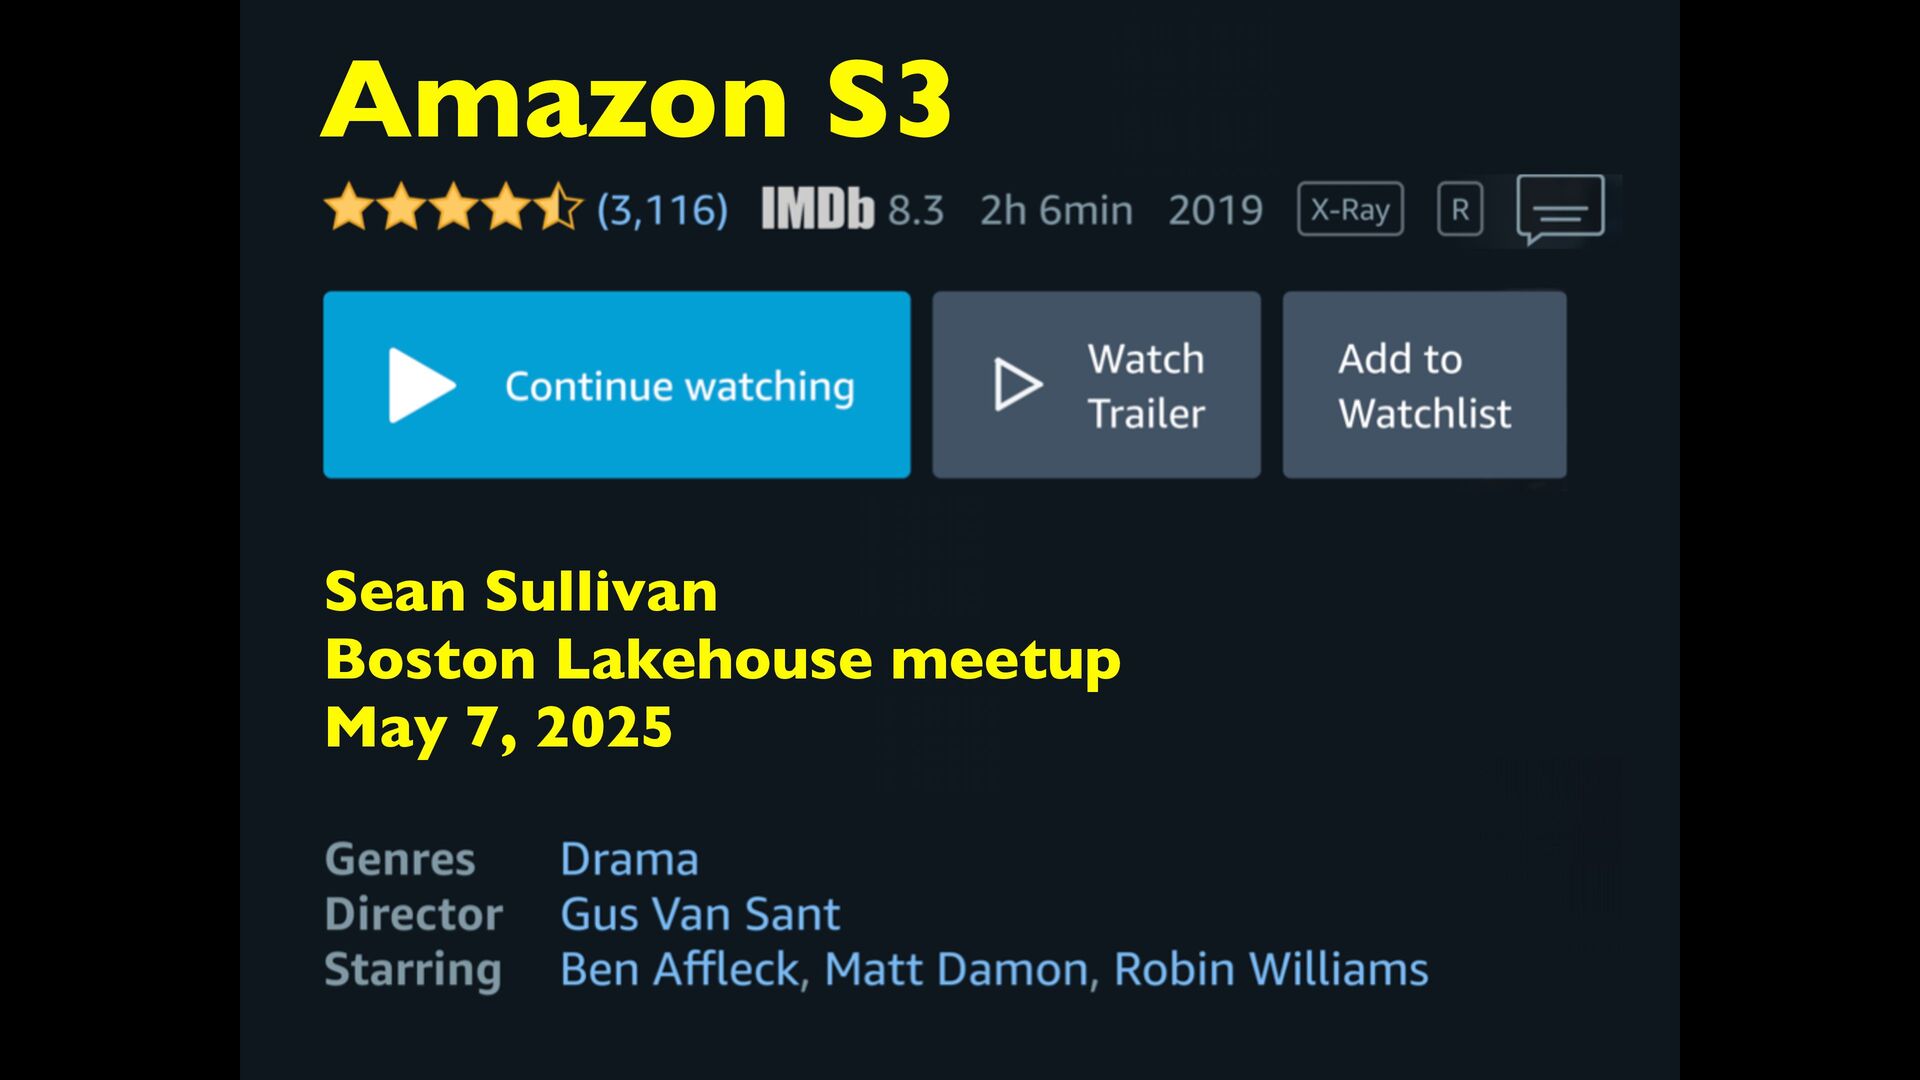Click the Watch Trailer text
This screenshot has height=1080, width=1920.
1146,386
